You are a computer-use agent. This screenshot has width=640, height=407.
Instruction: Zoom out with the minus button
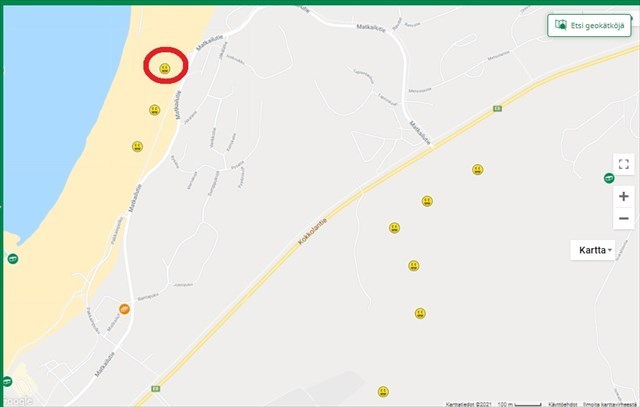[624, 218]
